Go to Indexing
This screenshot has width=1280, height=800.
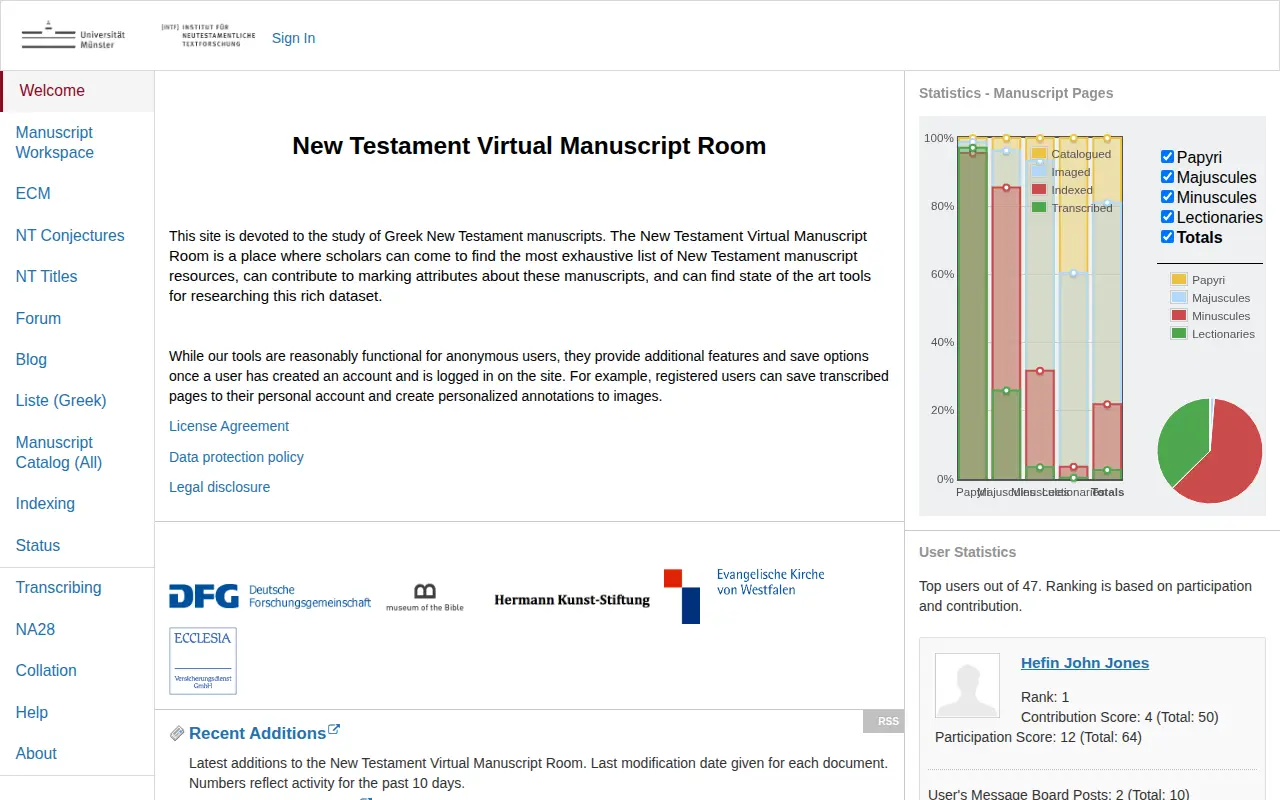coord(45,504)
